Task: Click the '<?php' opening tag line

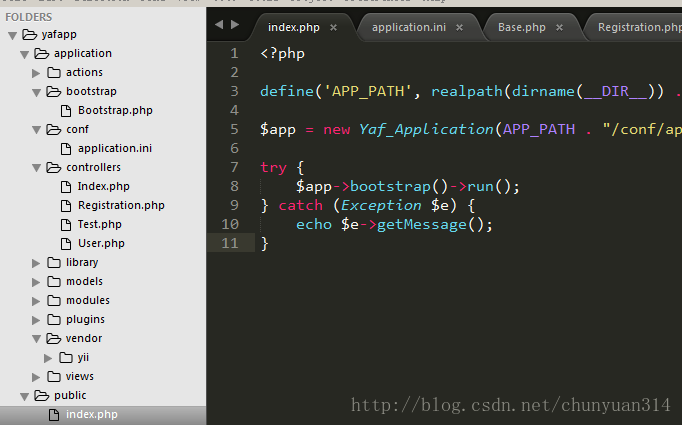Action: [282, 54]
